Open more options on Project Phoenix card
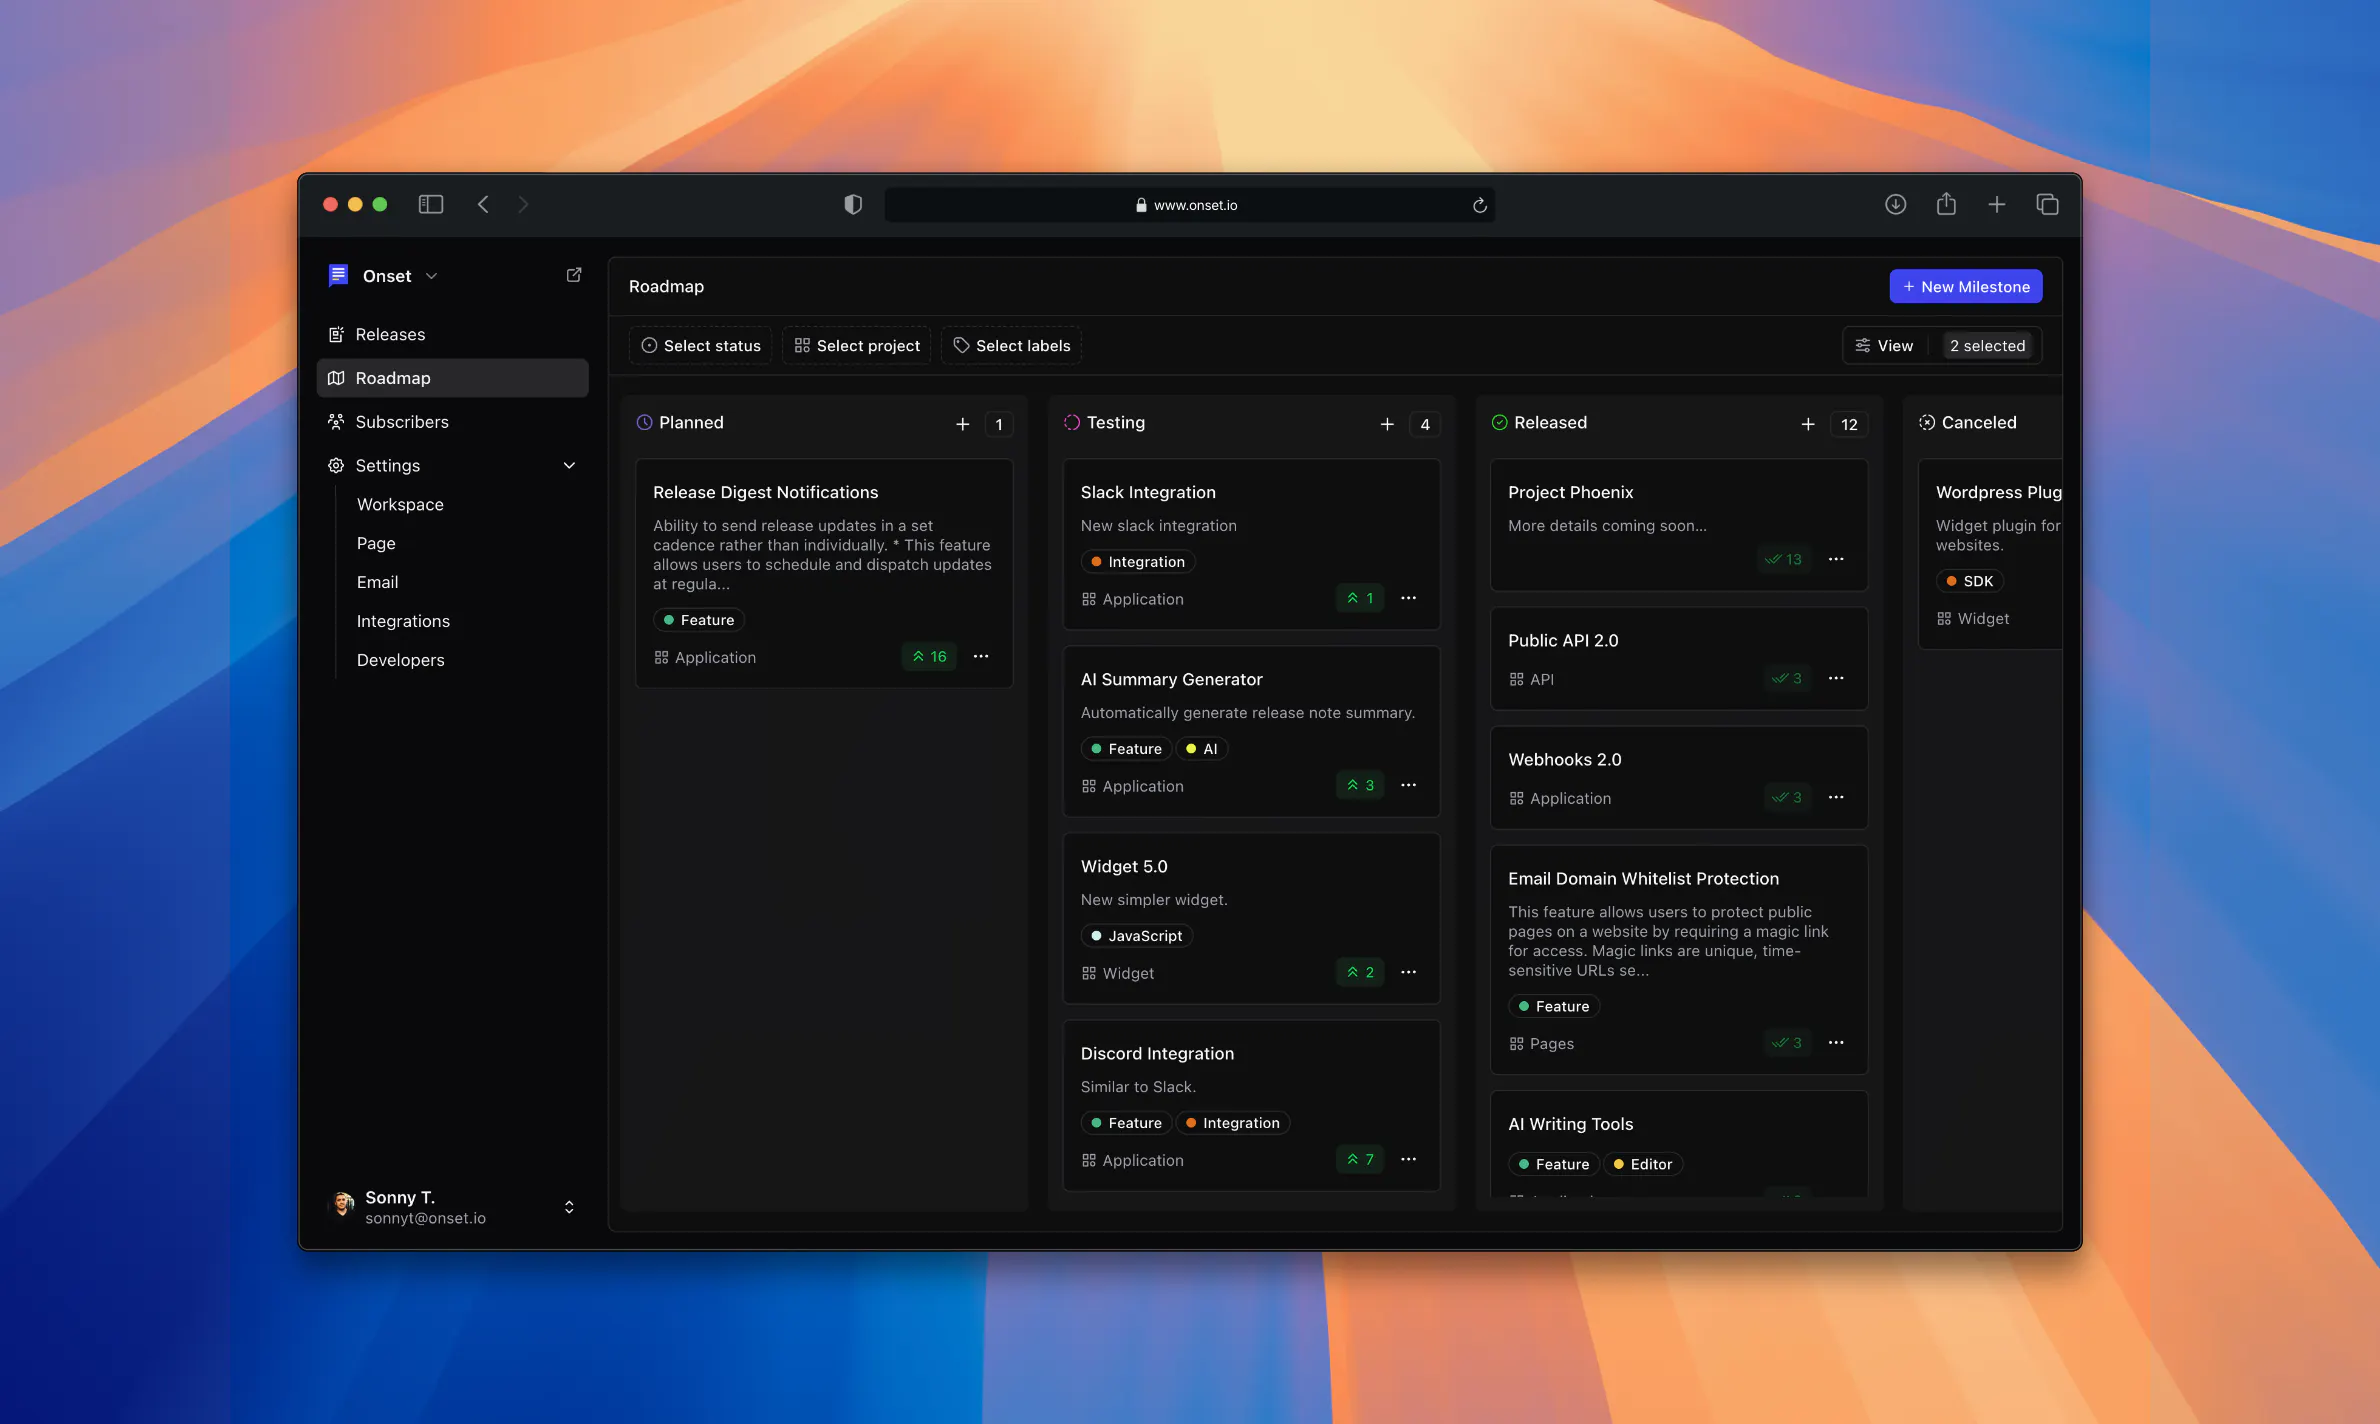This screenshot has height=1424, width=2380. (1836, 559)
